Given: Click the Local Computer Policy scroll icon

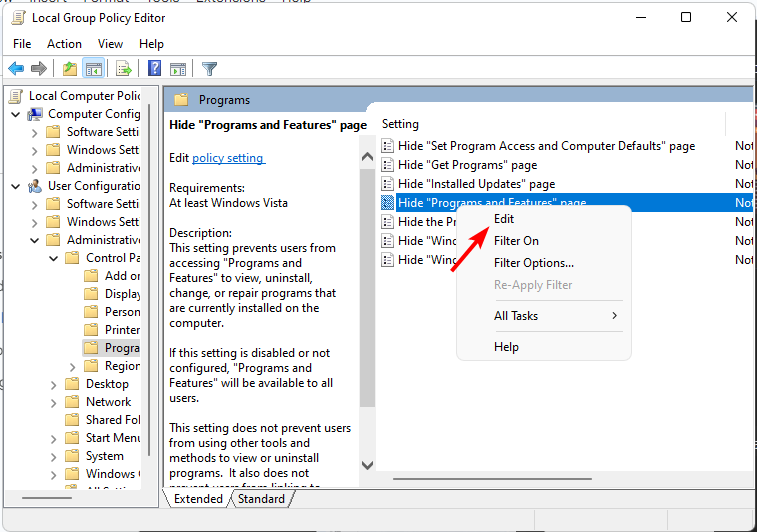Looking at the screenshot, I should (x=16, y=96).
